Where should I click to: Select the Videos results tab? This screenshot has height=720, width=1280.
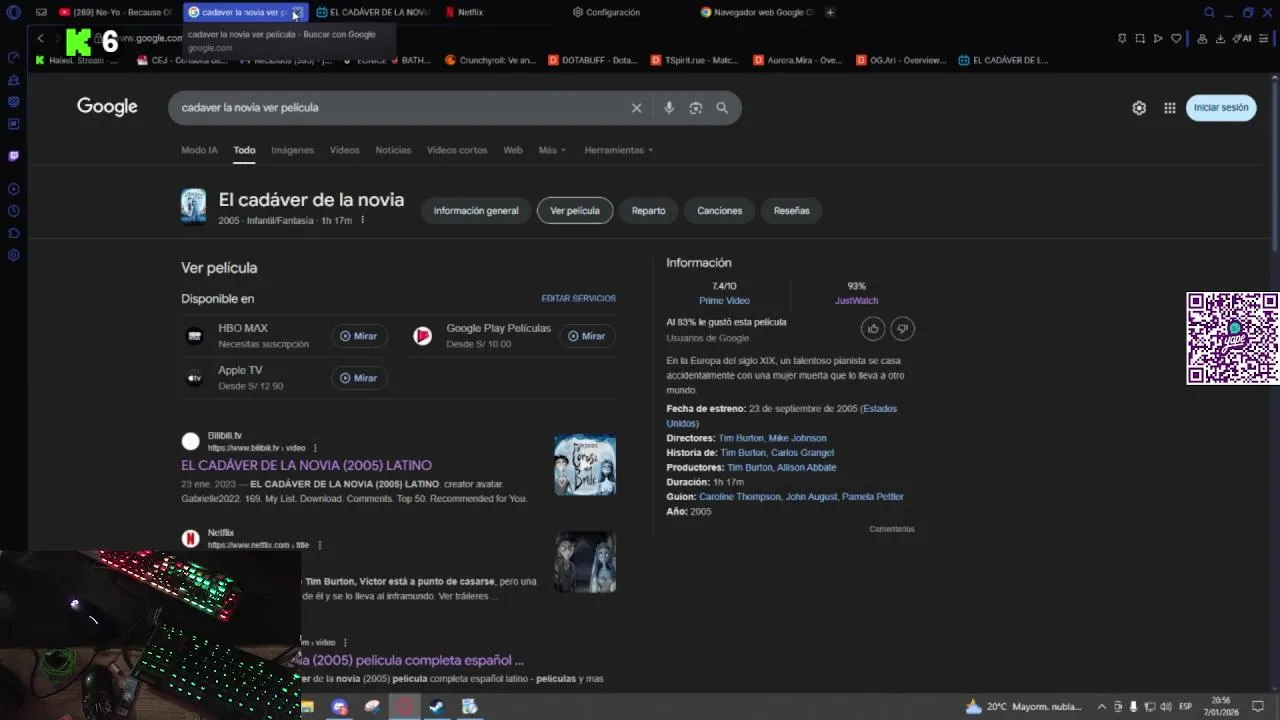(x=344, y=150)
